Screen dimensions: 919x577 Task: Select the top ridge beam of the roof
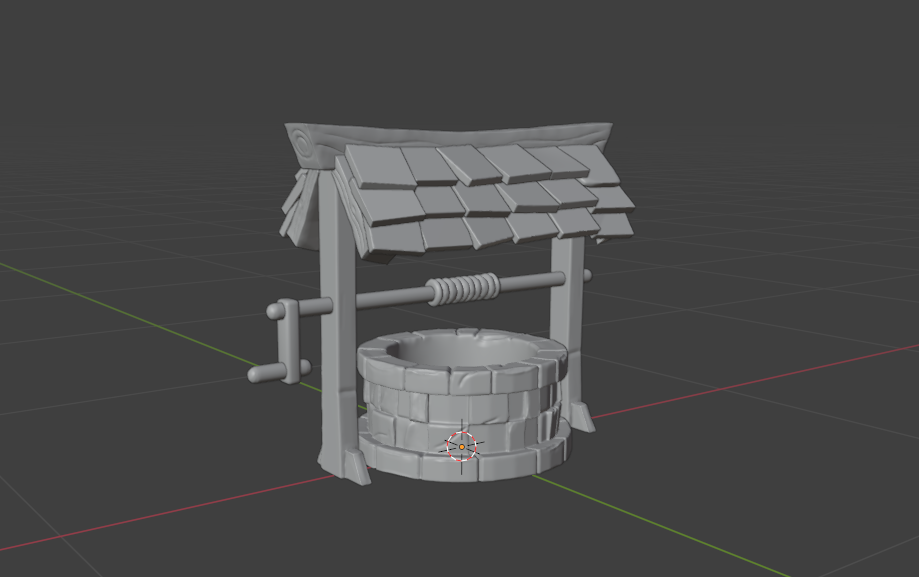coord(450,135)
